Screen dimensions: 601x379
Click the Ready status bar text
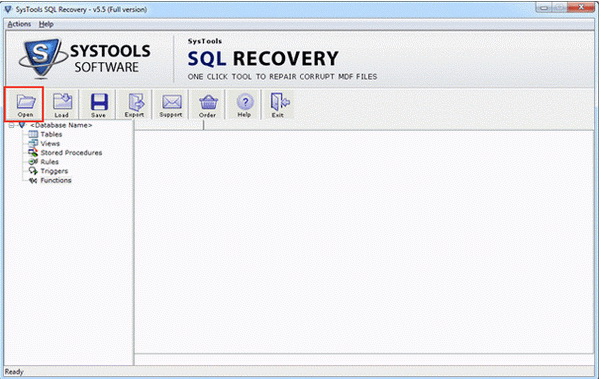click(14, 372)
